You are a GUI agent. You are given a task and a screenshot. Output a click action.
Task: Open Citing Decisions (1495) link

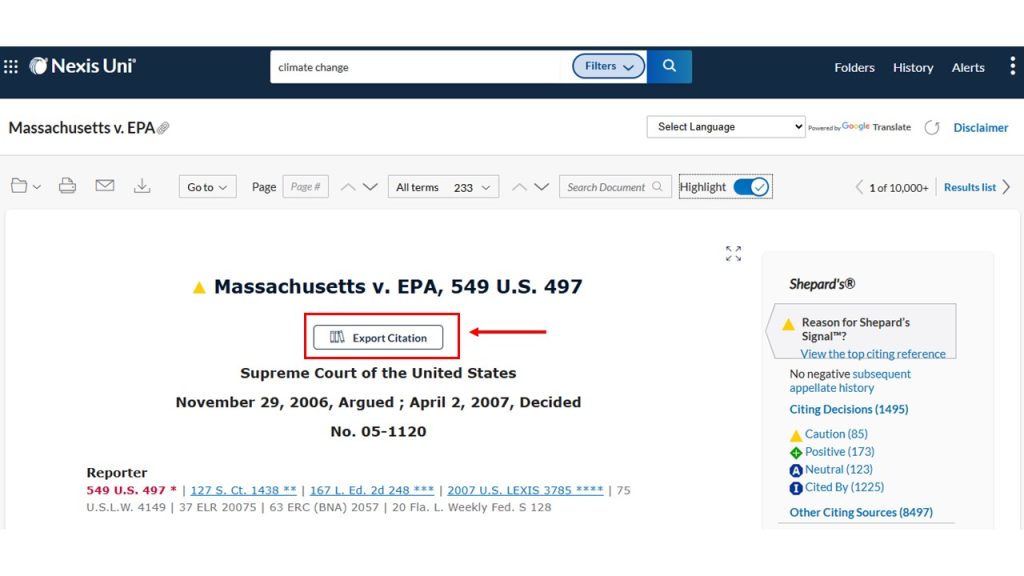click(x=848, y=409)
